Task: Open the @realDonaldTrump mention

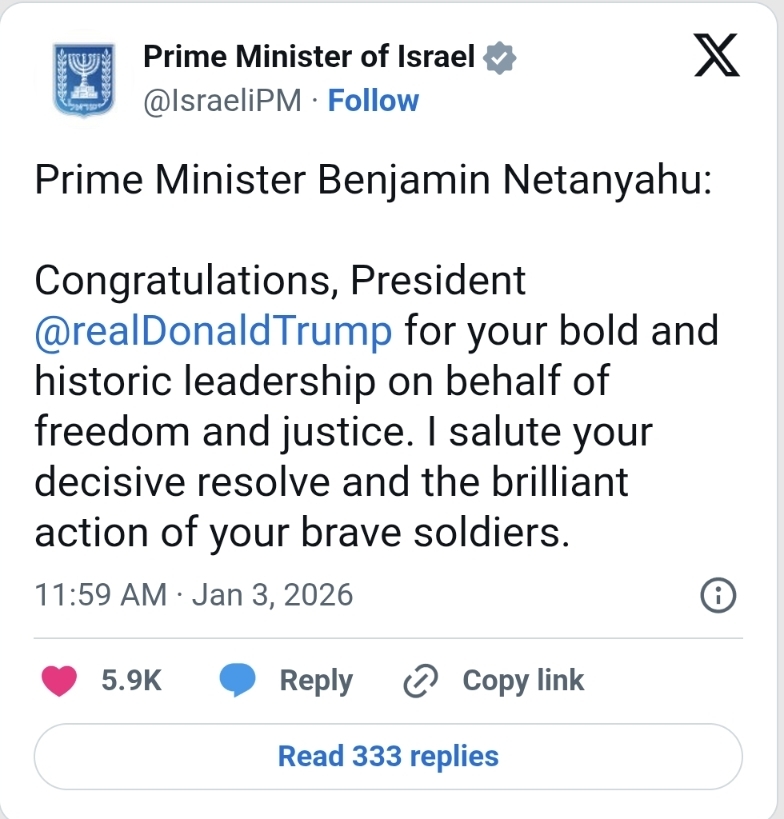Action: coord(213,331)
